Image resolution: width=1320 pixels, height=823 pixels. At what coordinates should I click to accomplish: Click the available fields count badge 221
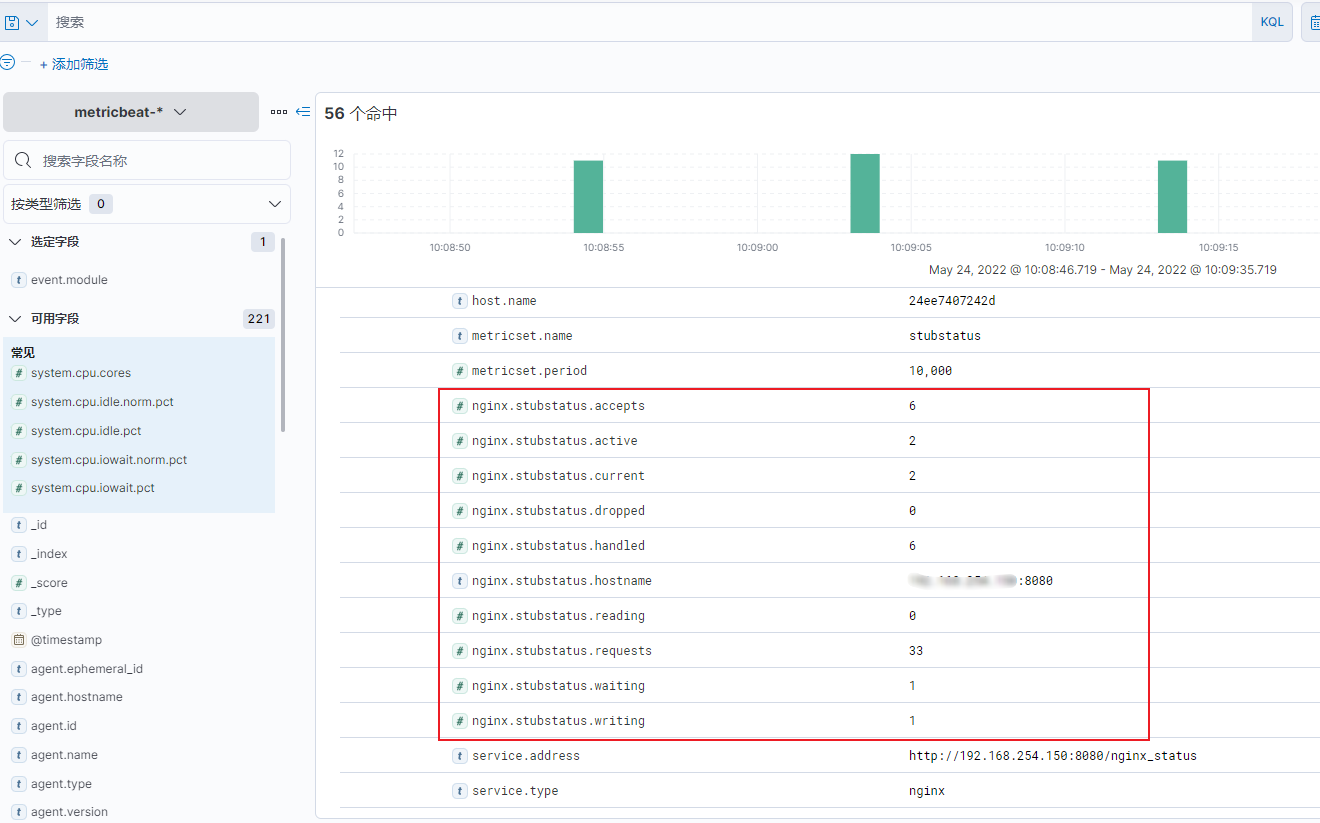[259, 319]
